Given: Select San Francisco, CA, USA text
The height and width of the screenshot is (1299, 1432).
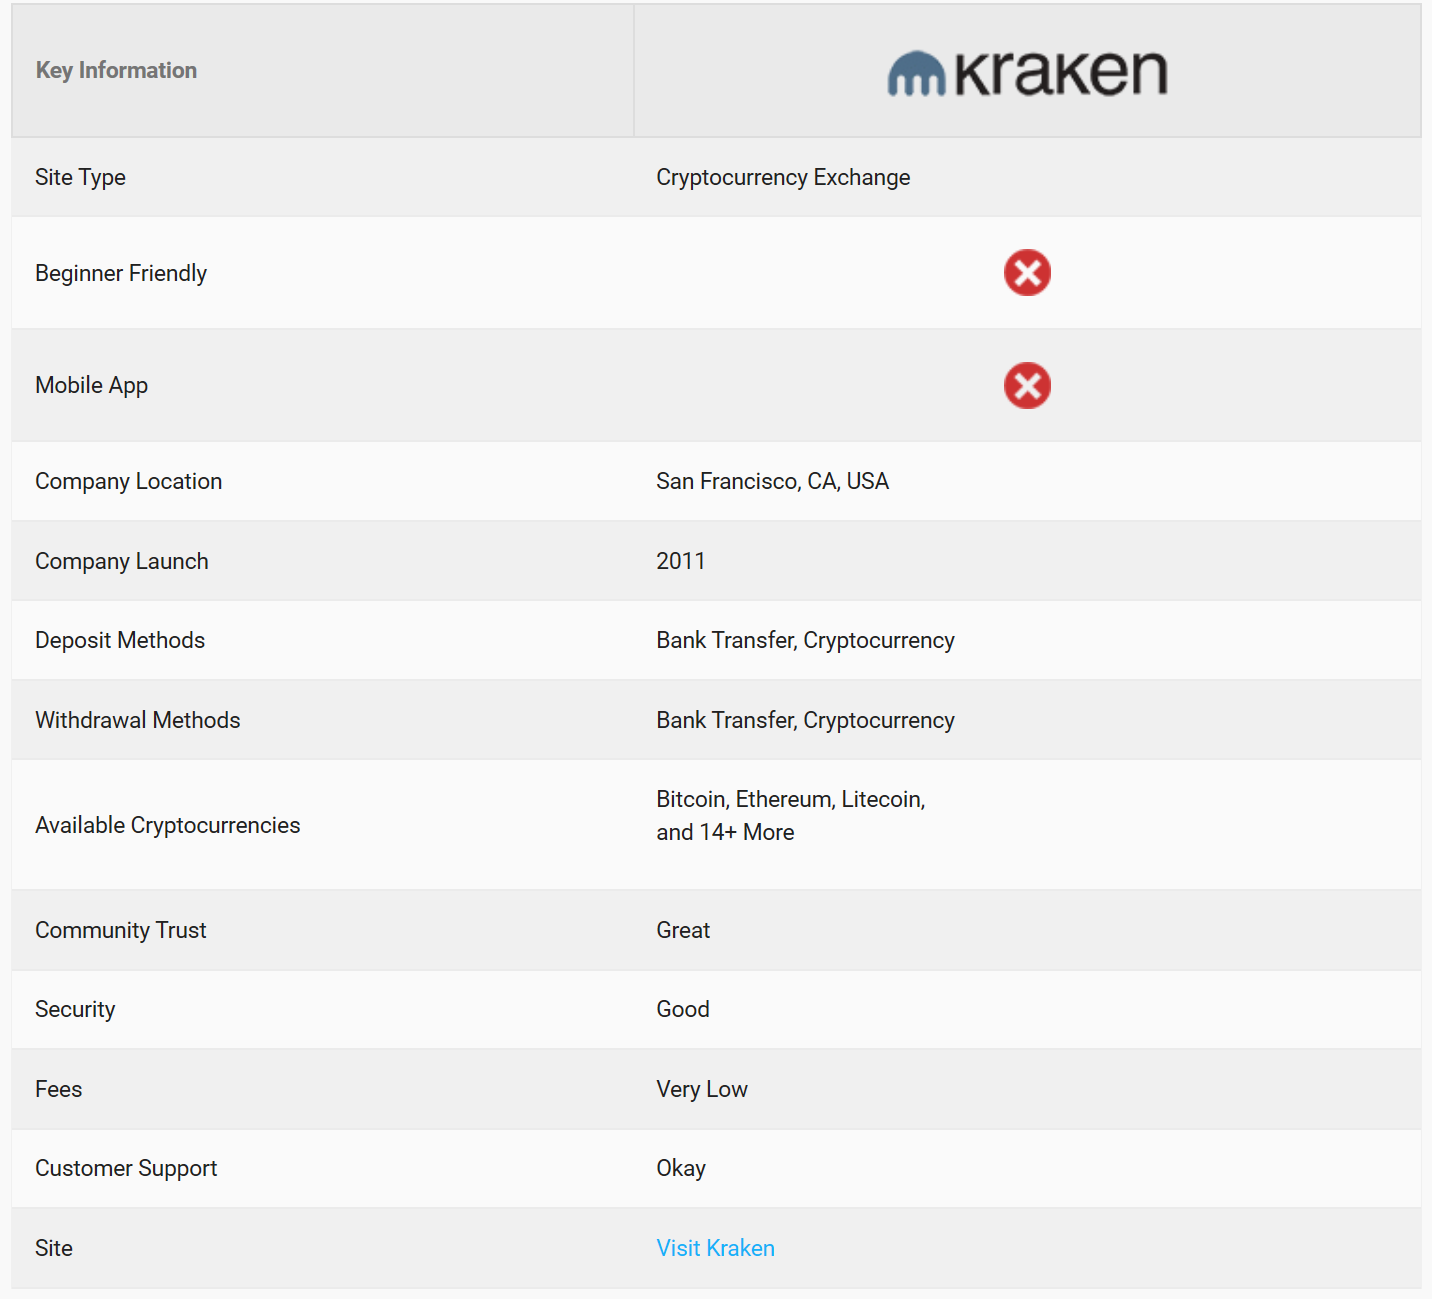Looking at the screenshot, I should [x=772, y=481].
